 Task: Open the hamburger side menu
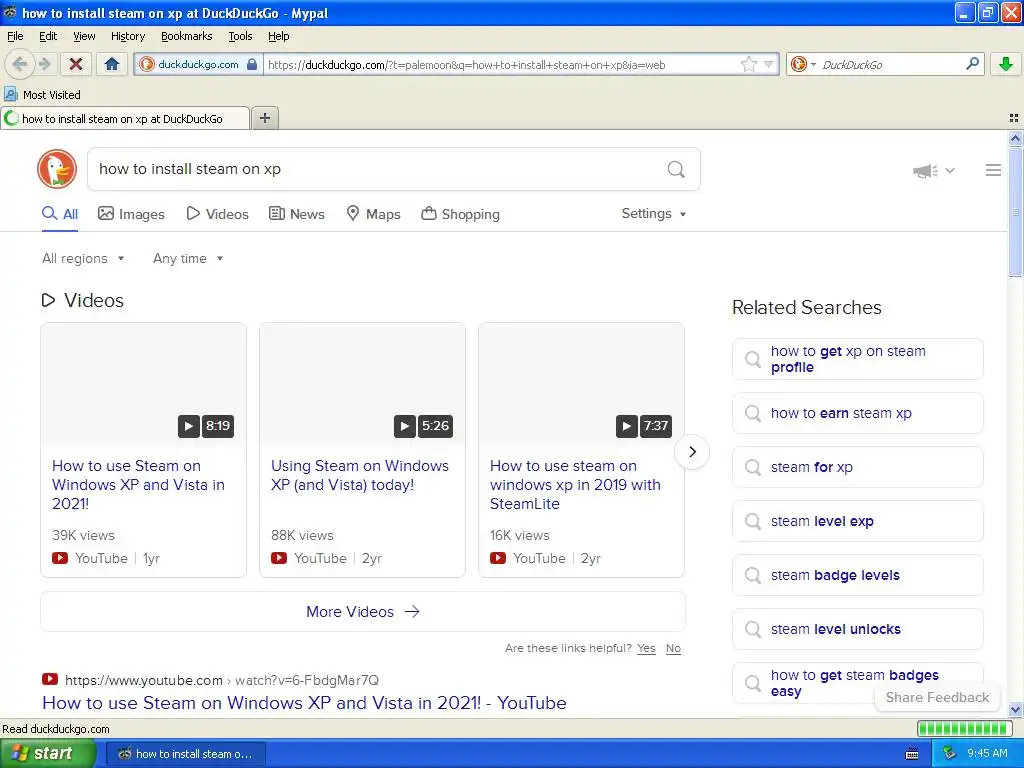click(x=993, y=170)
